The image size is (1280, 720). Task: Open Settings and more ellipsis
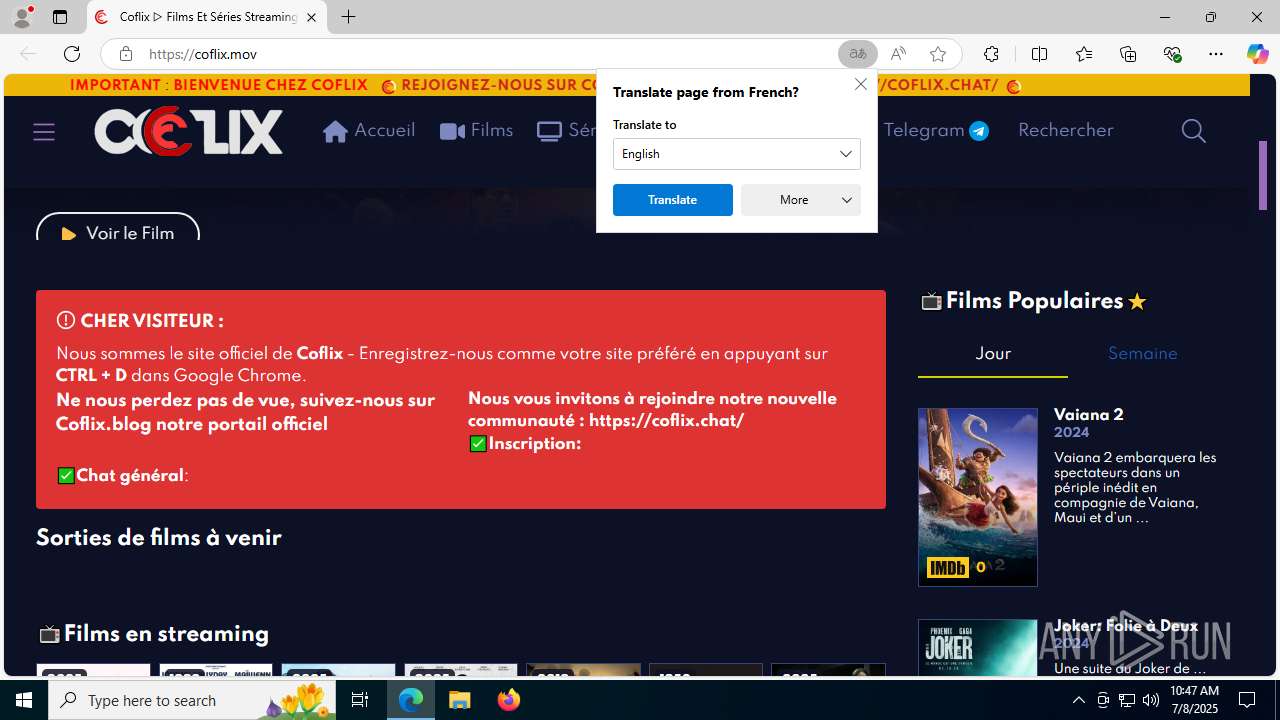pyautogui.click(x=1216, y=54)
